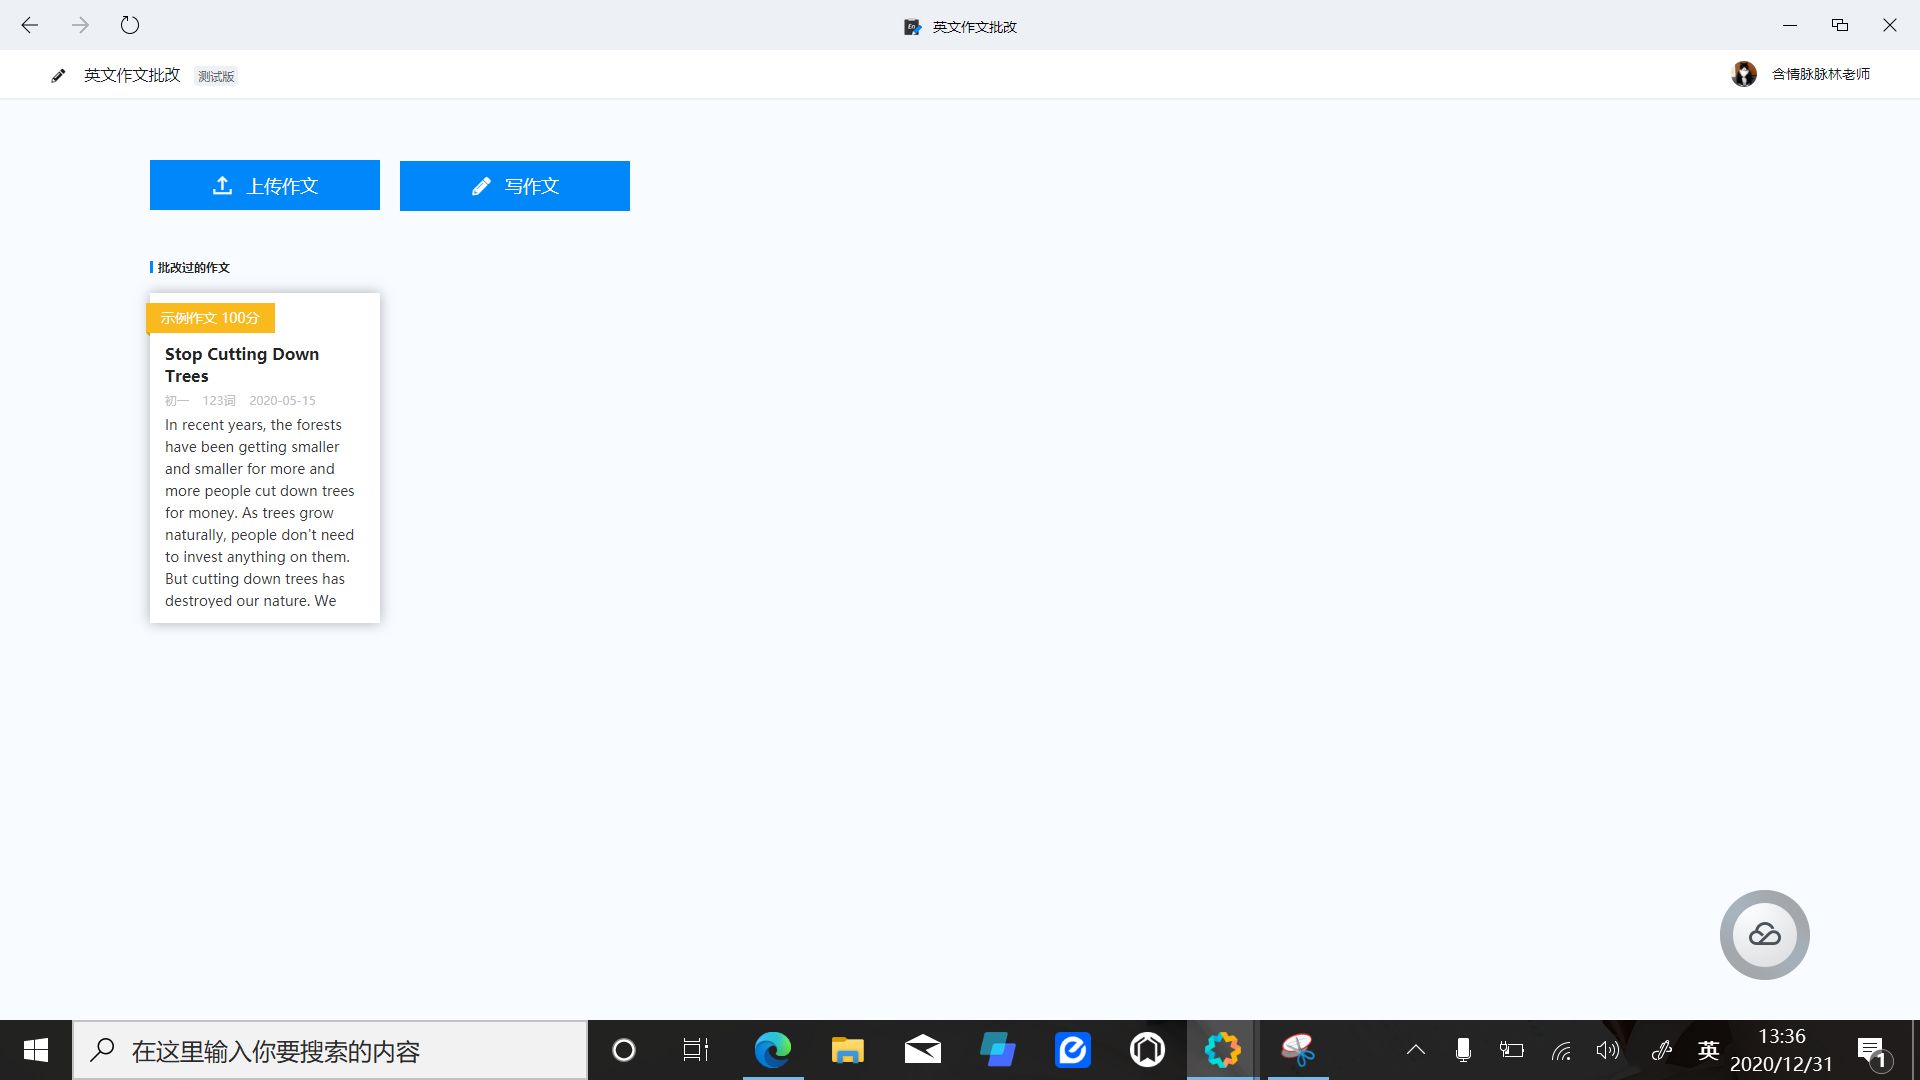Minimize the 英文作文批改 window
The image size is (1920, 1080).
1790,25
